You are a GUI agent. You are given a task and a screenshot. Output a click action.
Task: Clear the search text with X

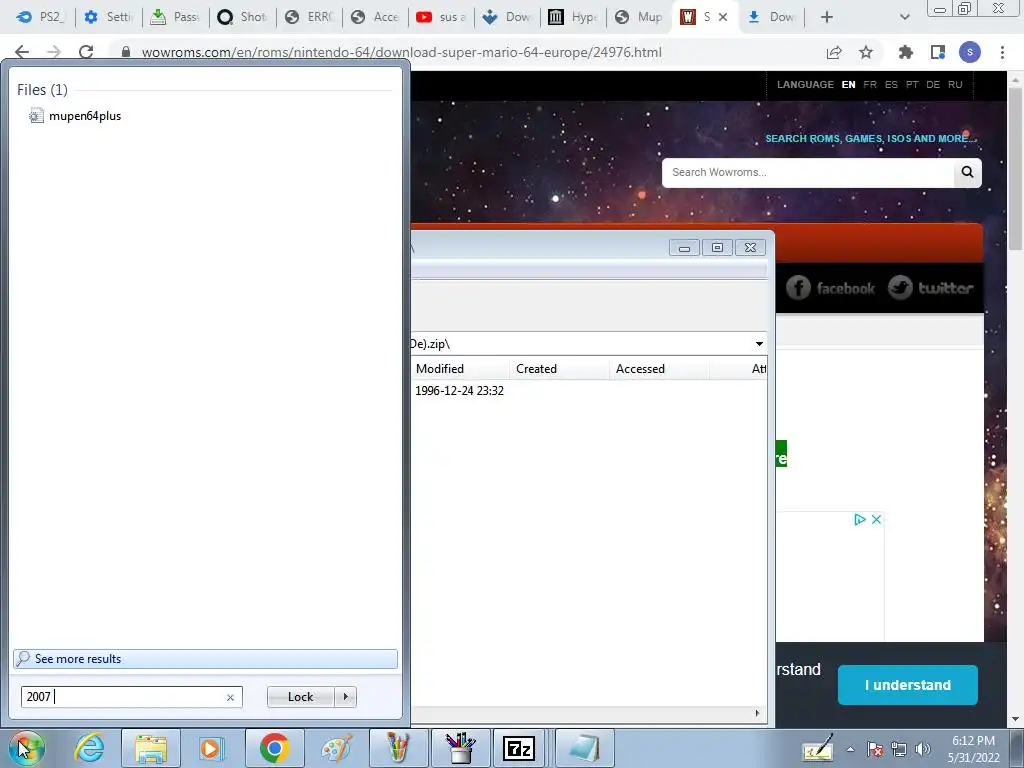[x=230, y=697]
